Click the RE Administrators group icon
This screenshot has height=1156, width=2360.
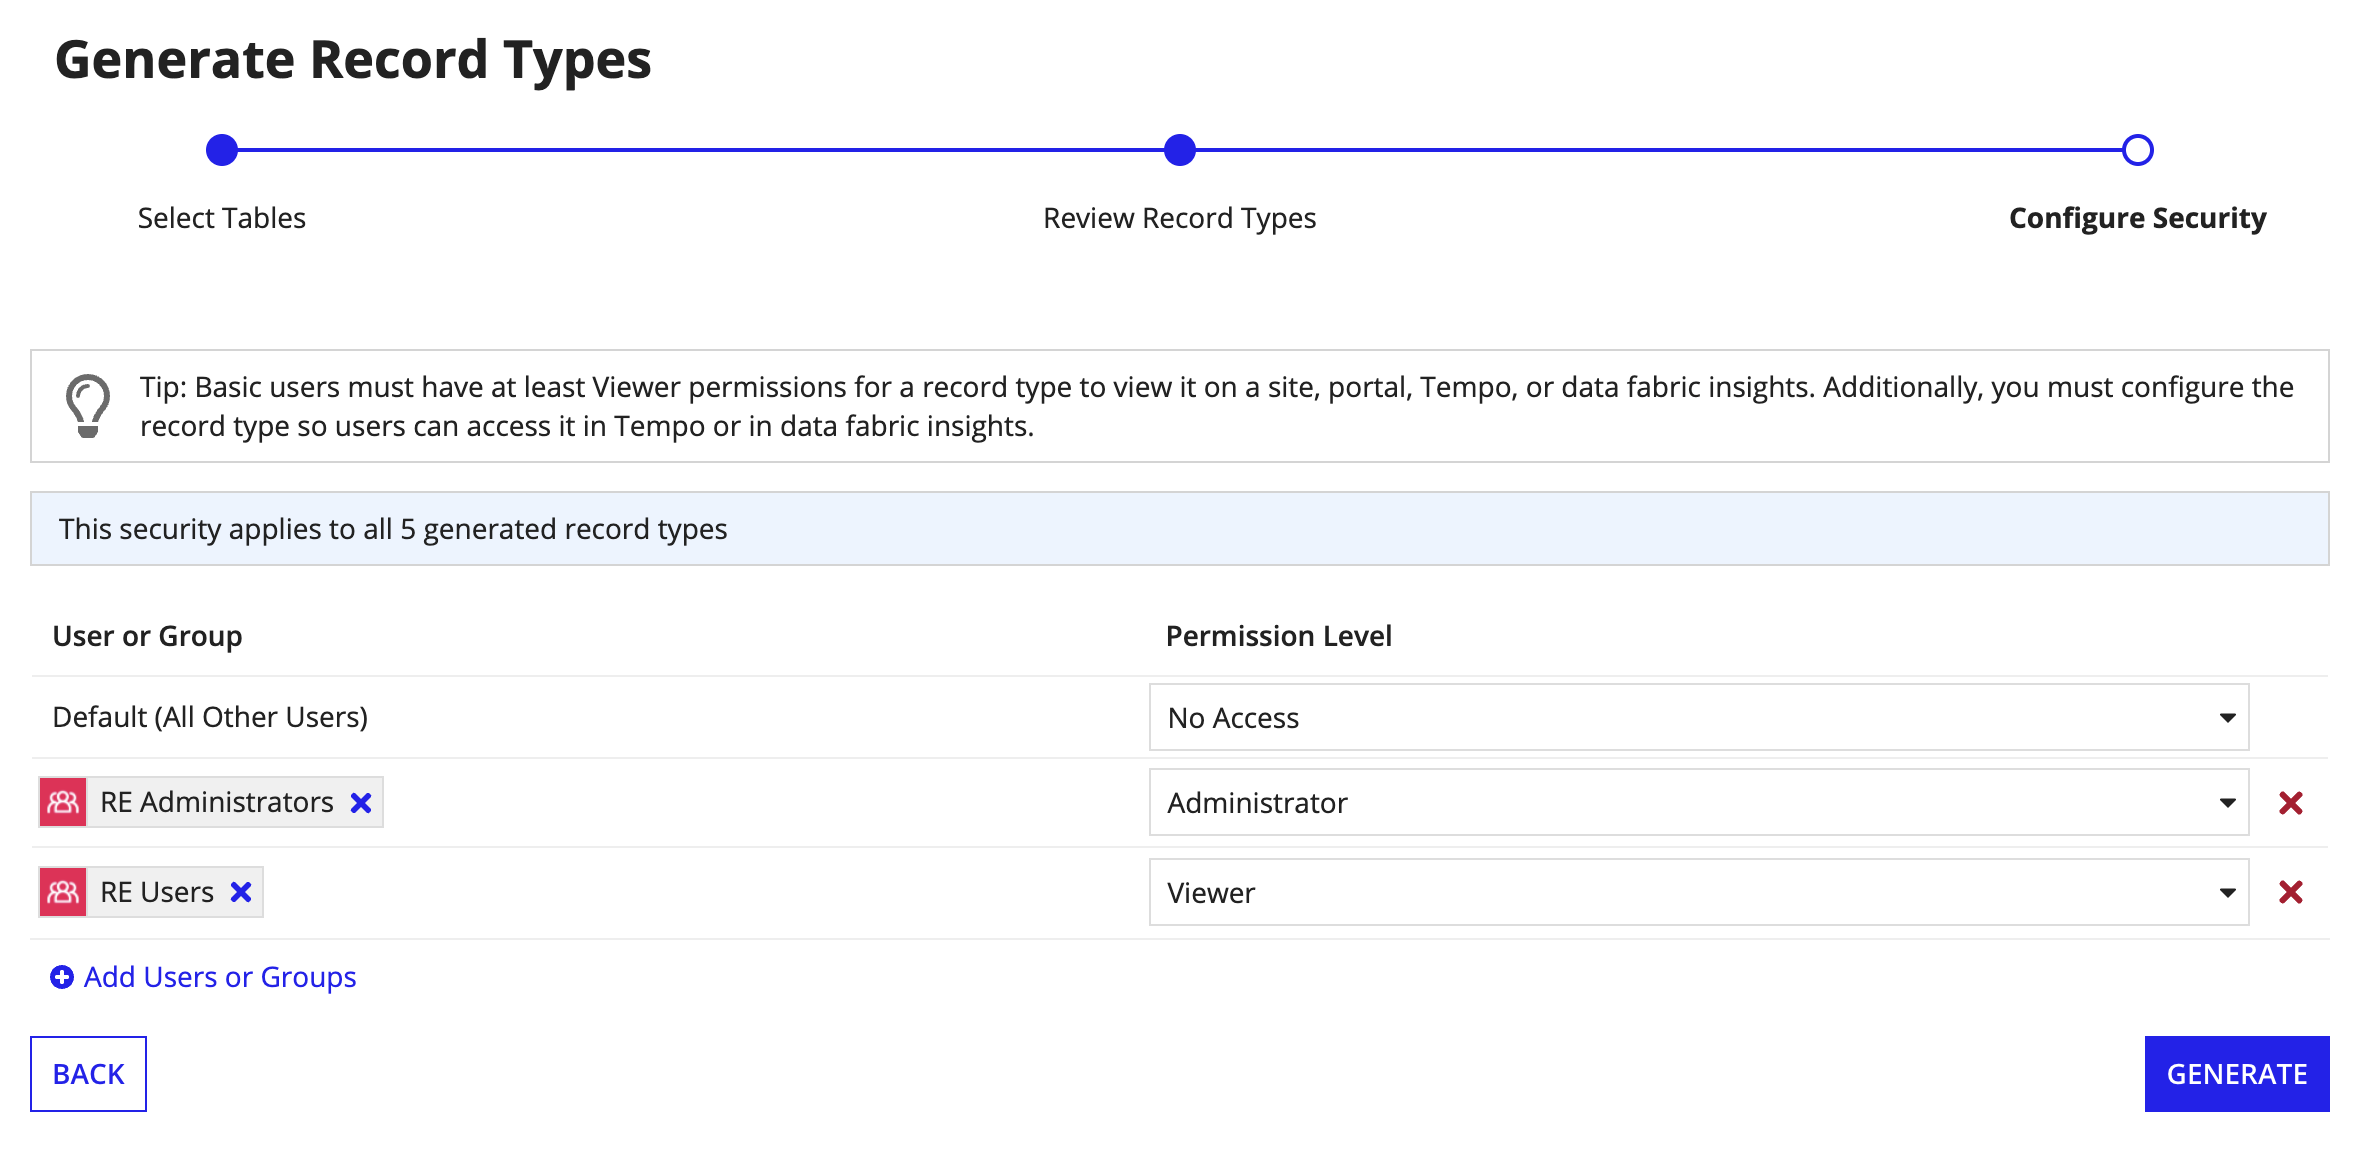(63, 802)
